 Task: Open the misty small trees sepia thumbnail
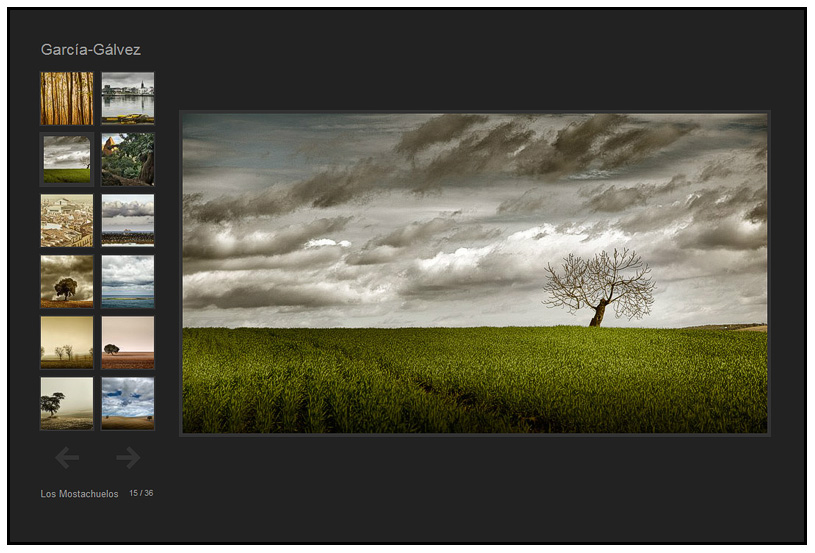(67, 343)
